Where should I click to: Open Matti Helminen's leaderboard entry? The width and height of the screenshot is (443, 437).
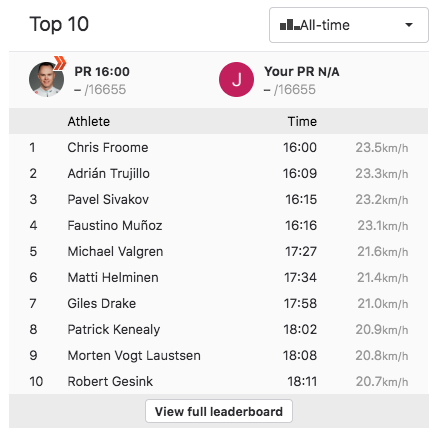click(x=113, y=277)
